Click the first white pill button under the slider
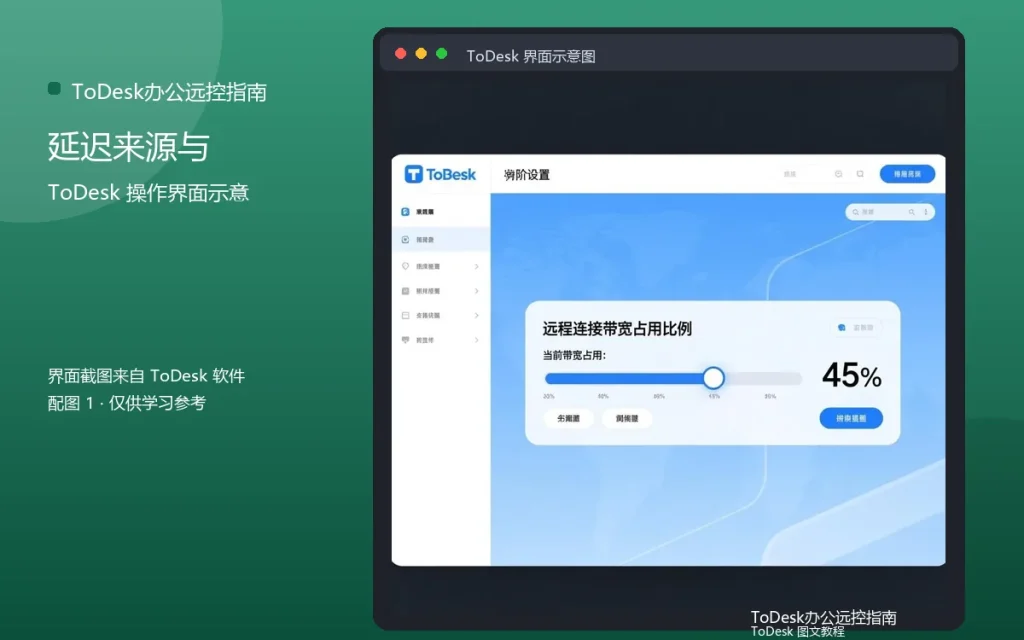1024x640 pixels. click(568, 419)
